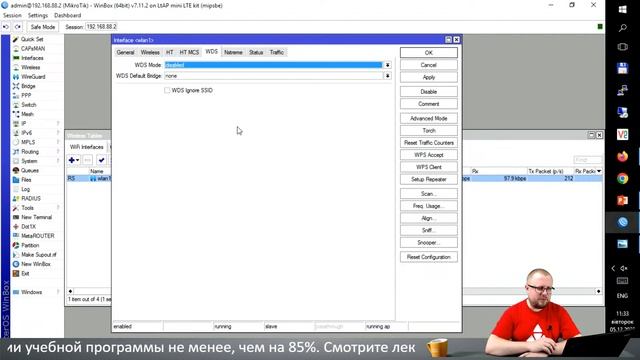Open Settings menu
This screenshot has height=360, width=640.
[x=38, y=16]
